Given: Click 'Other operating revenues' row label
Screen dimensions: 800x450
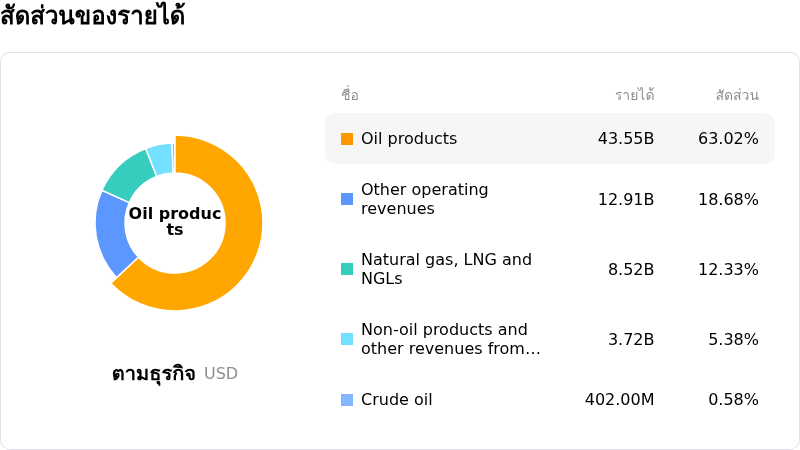Looking at the screenshot, I should click(424, 199).
